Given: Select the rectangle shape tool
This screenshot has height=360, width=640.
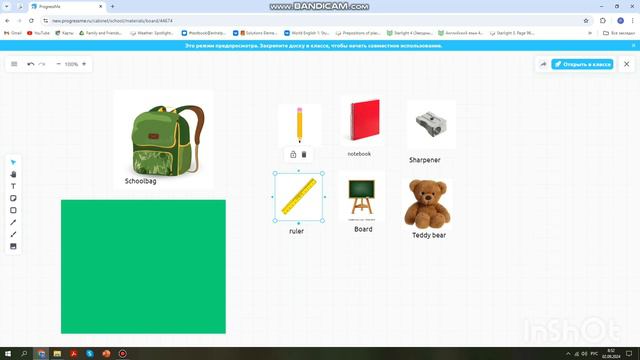Looking at the screenshot, I should [13, 210].
